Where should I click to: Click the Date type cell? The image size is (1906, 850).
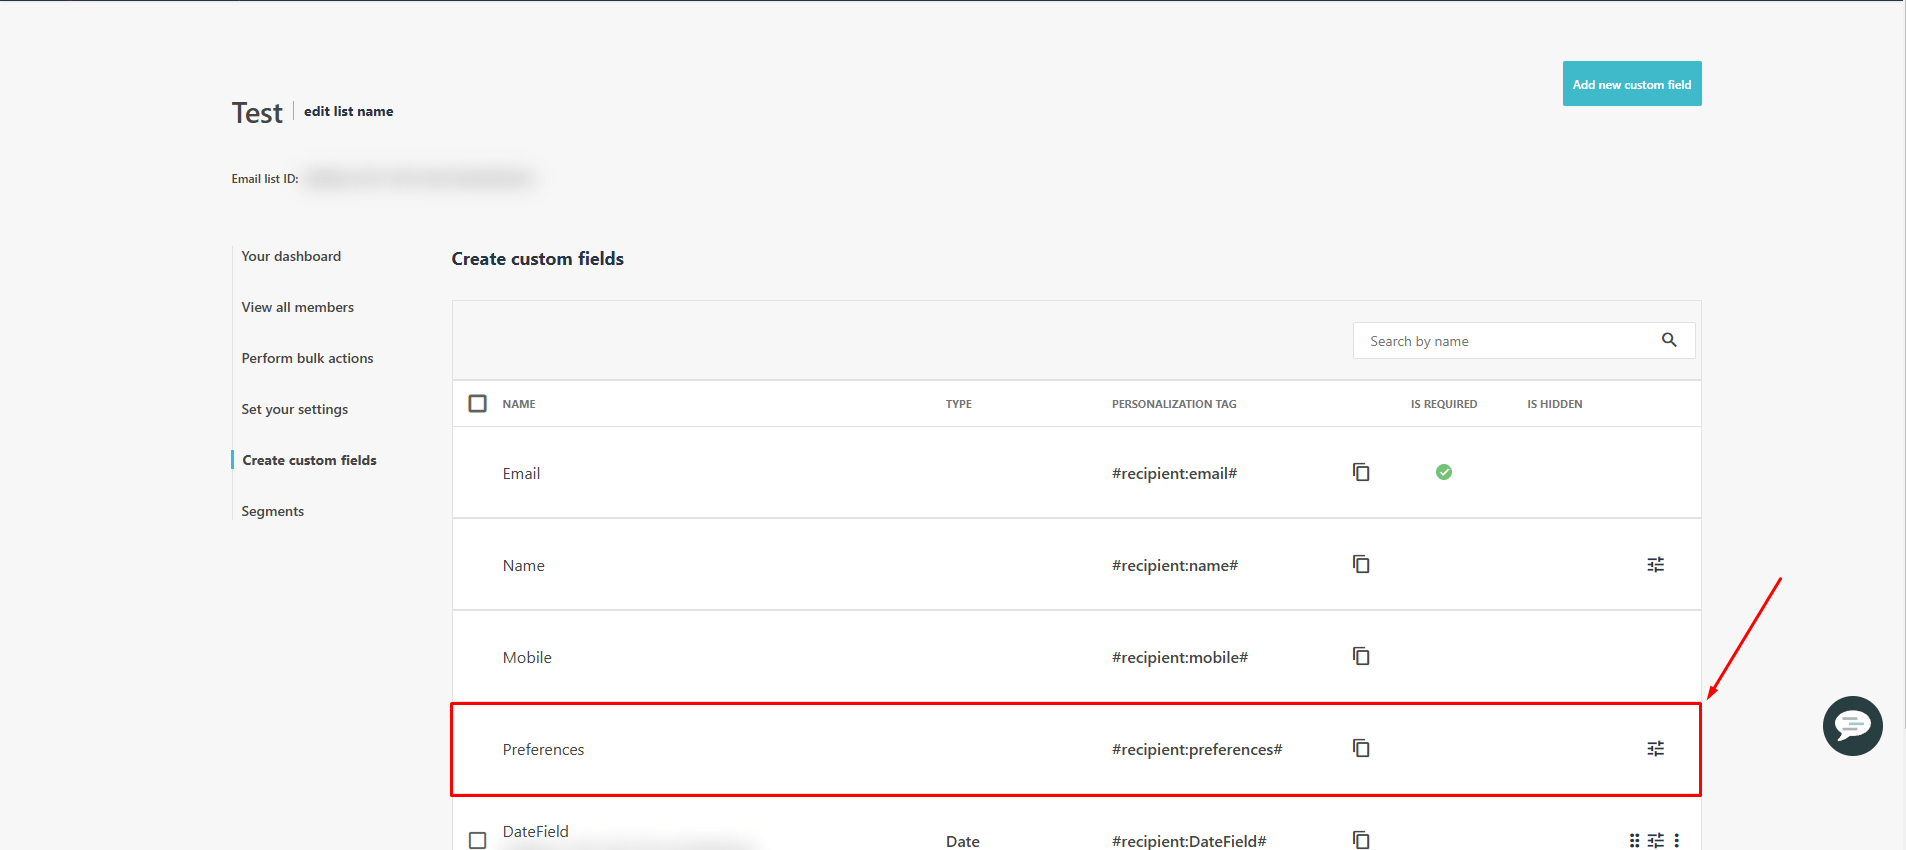click(x=963, y=841)
